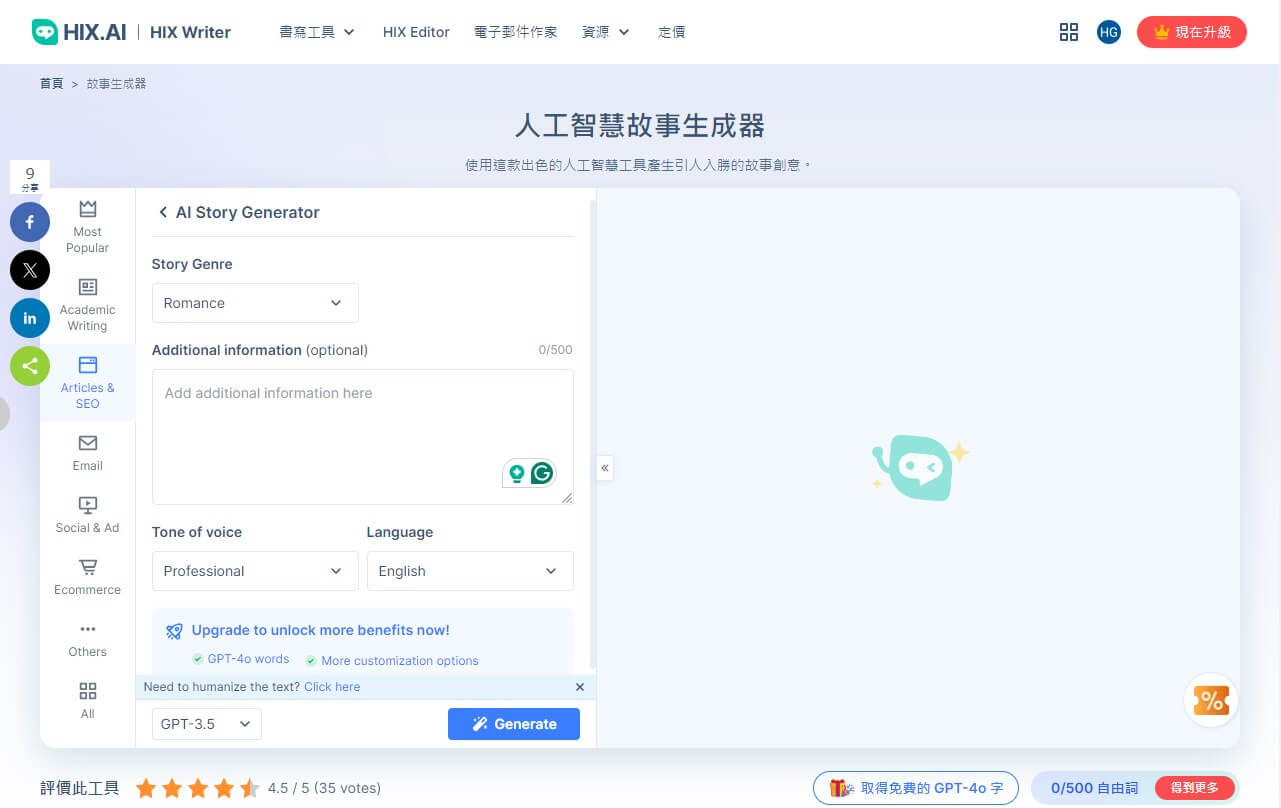Open 定價 pricing page
1281x808 pixels.
672,32
